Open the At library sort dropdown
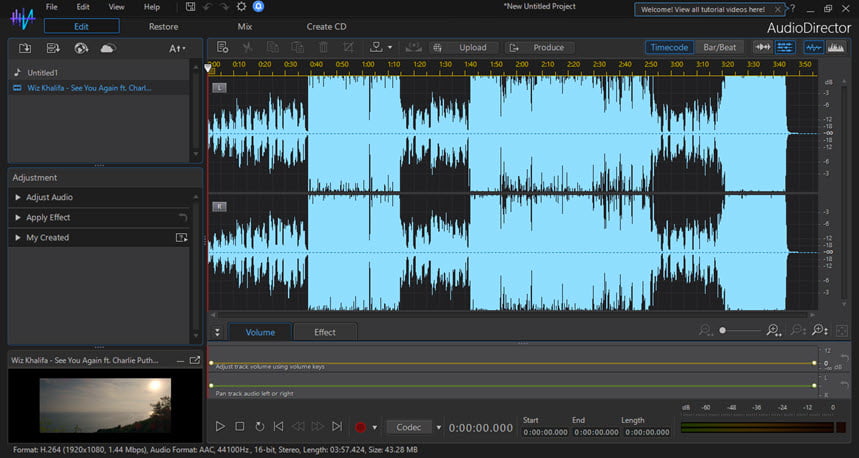 [177, 48]
